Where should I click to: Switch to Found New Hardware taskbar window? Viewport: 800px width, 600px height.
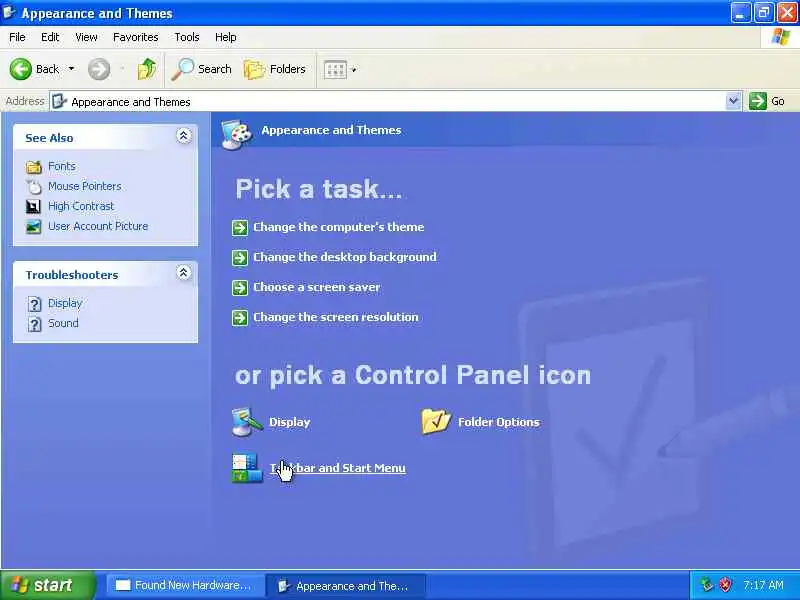[185, 585]
